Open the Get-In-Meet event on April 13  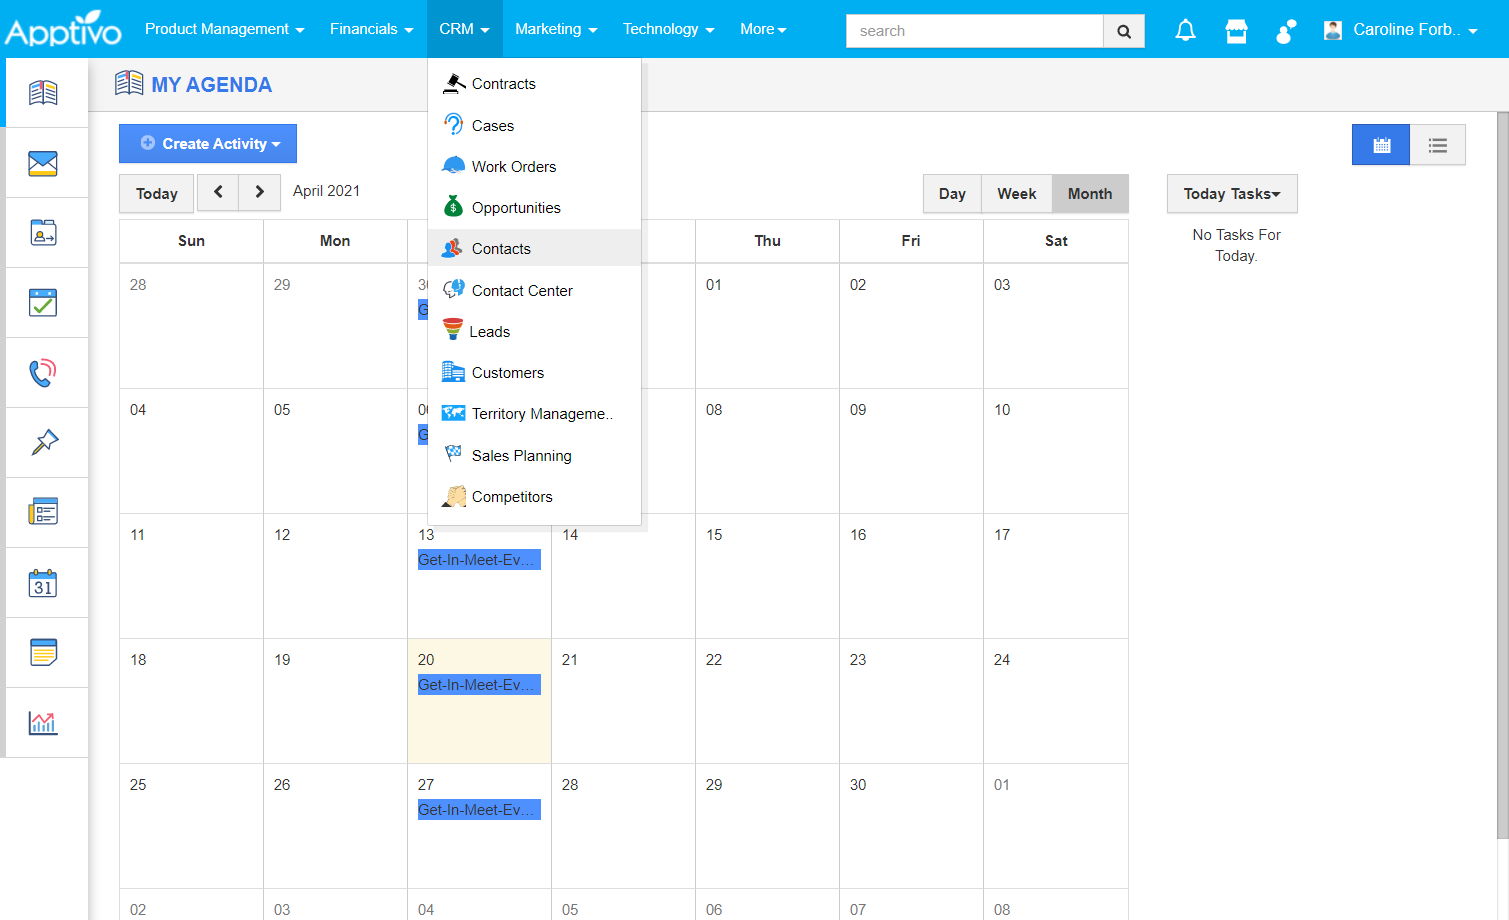478,559
